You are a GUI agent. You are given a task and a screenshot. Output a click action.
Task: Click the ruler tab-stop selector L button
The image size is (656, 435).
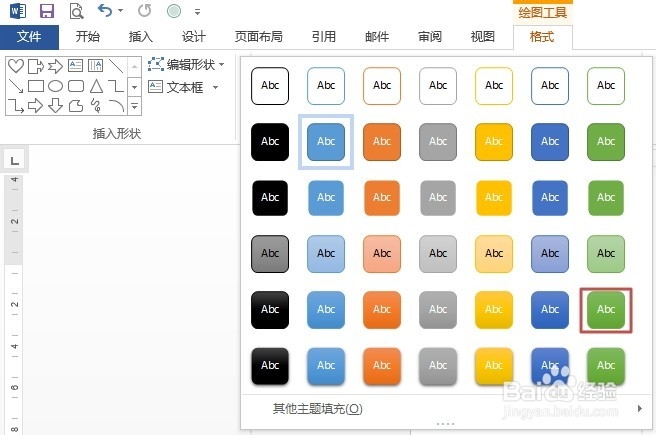pyautogui.click(x=15, y=160)
